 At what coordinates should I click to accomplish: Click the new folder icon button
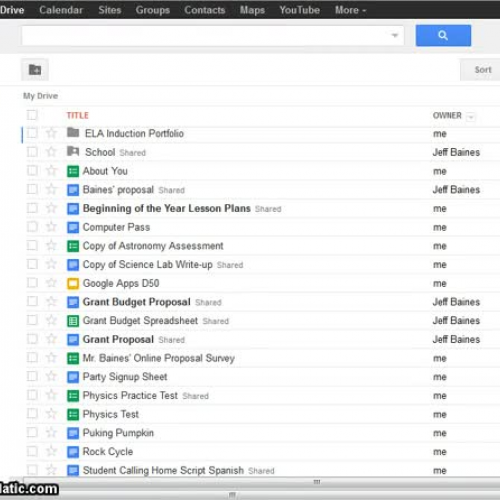pos(35,70)
